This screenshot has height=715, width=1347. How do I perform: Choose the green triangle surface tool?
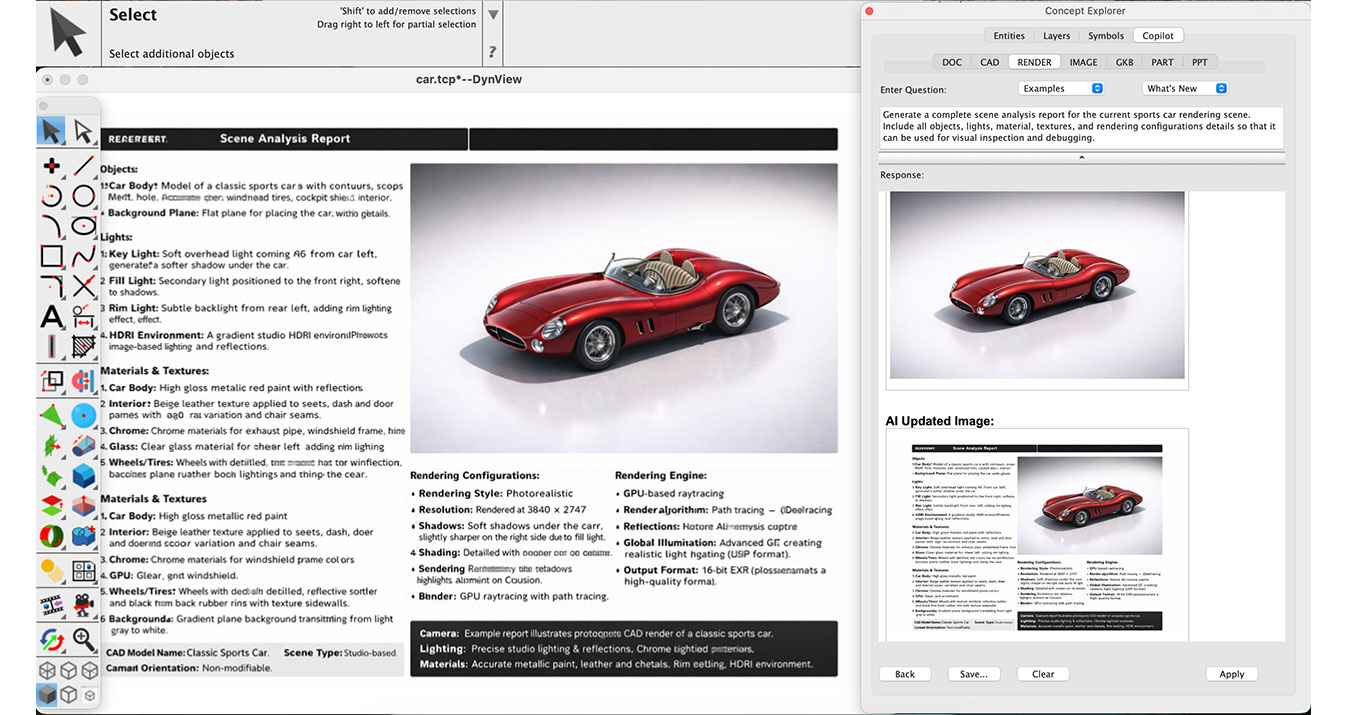click(51, 414)
